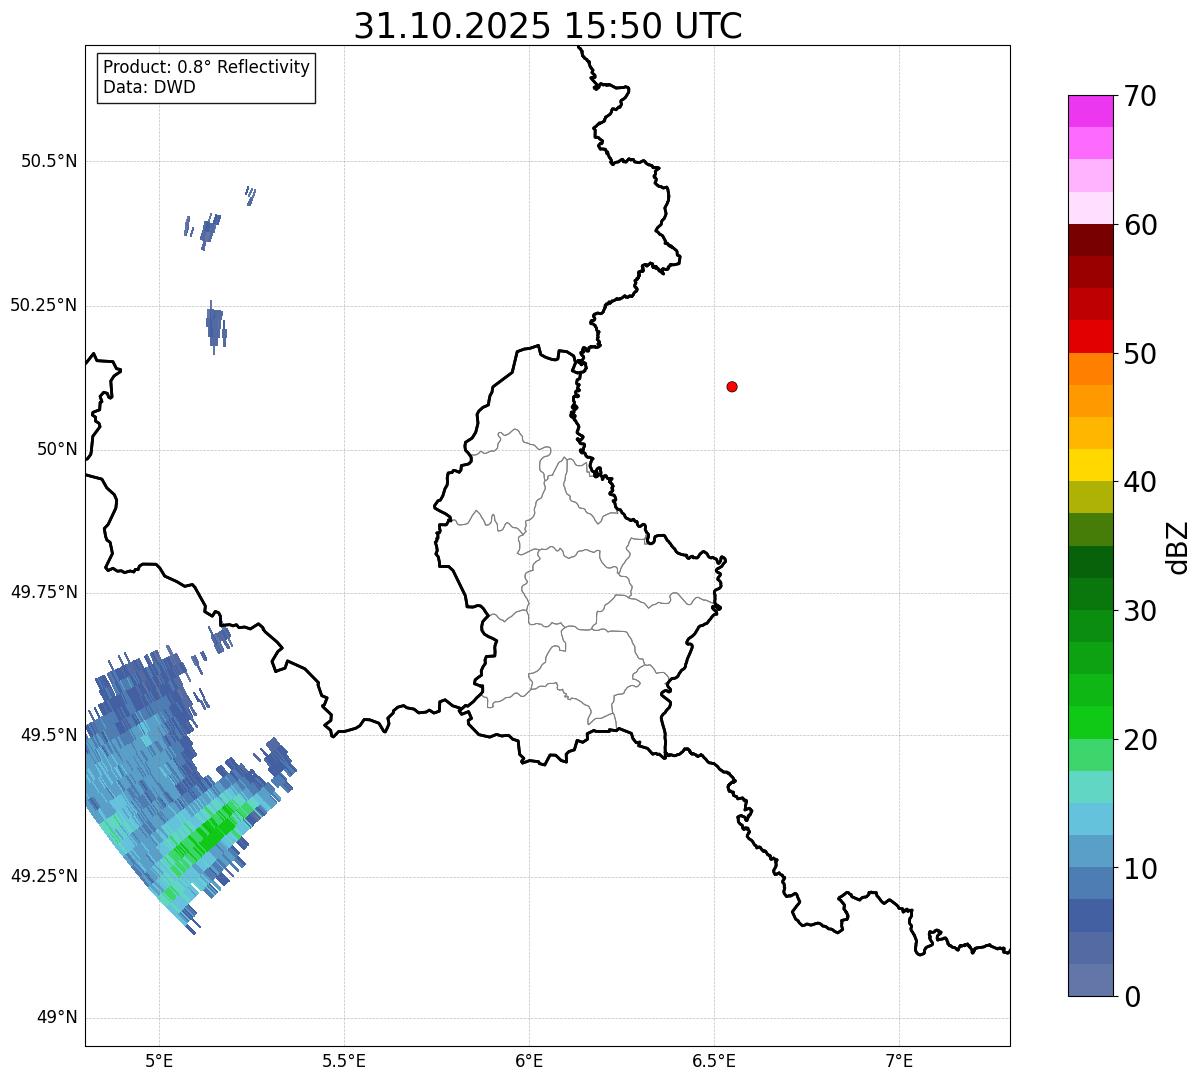
Task: Click the dBZ colorbar axis label
Action: click(1179, 547)
